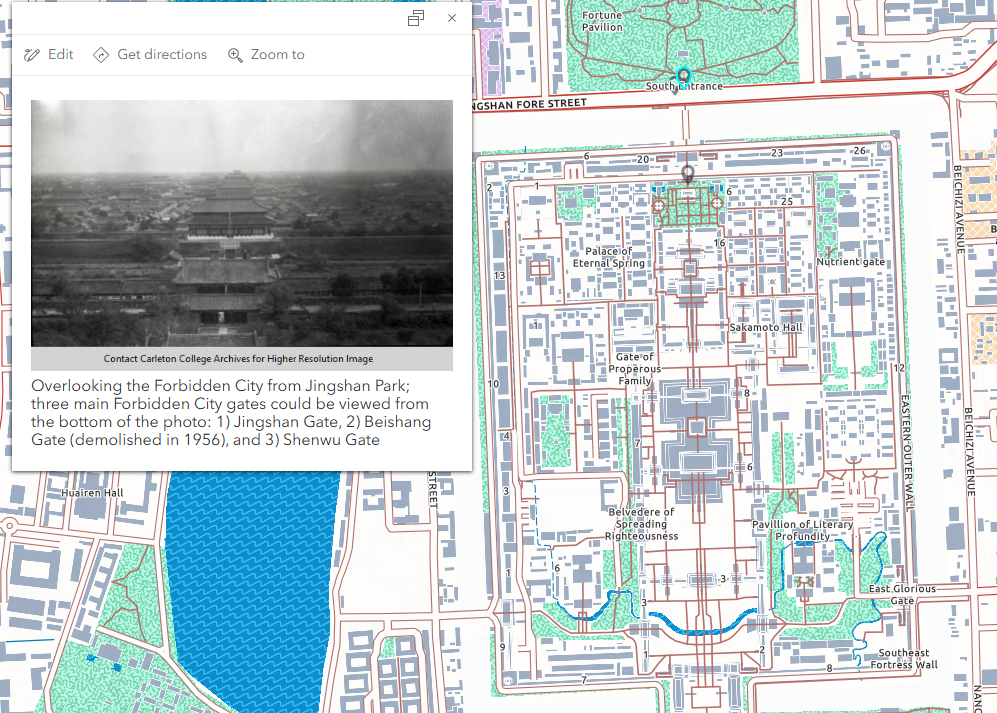Click the Palace of Eternal Spring label

[x=609, y=257]
